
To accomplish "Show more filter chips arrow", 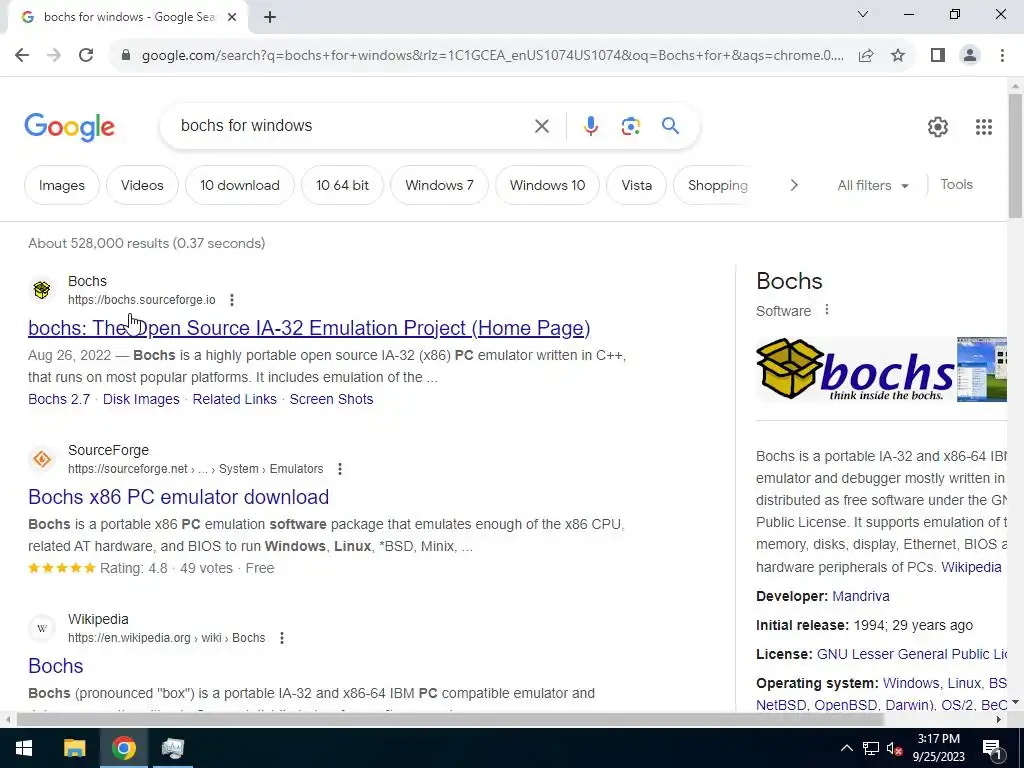I will tap(793, 185).
